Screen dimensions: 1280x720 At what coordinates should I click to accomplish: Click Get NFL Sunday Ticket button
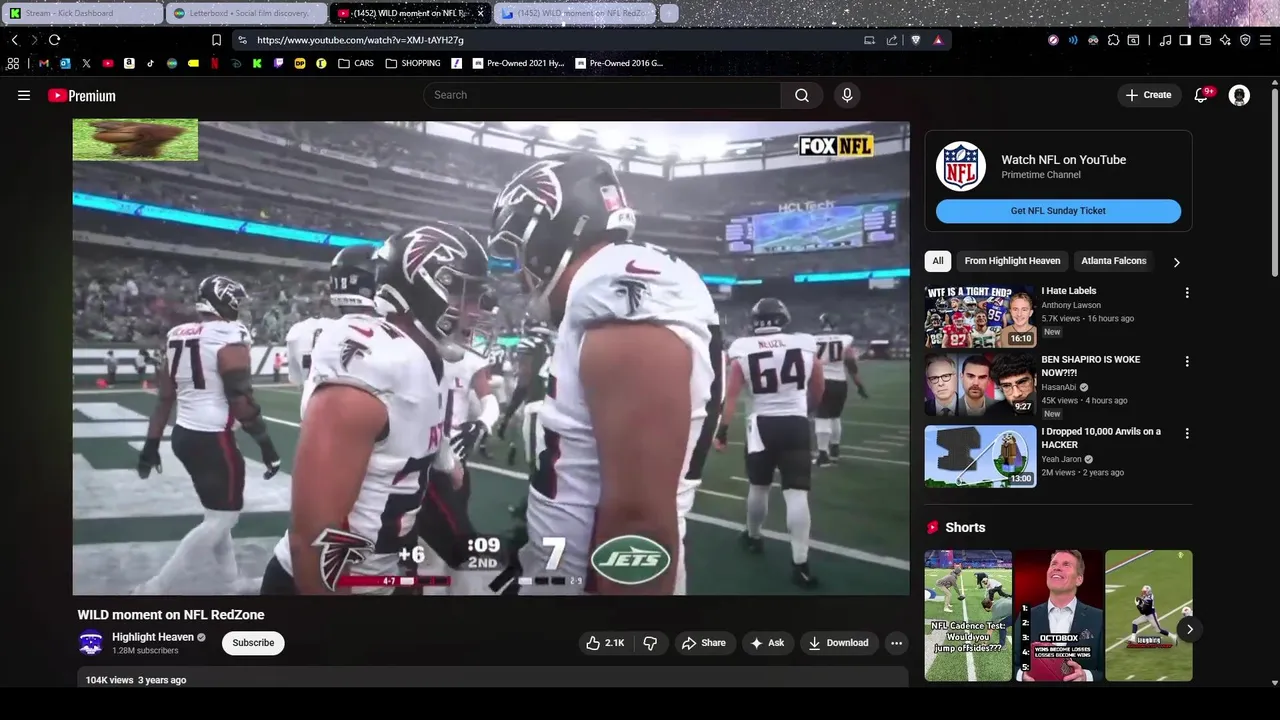(1058, 211)
